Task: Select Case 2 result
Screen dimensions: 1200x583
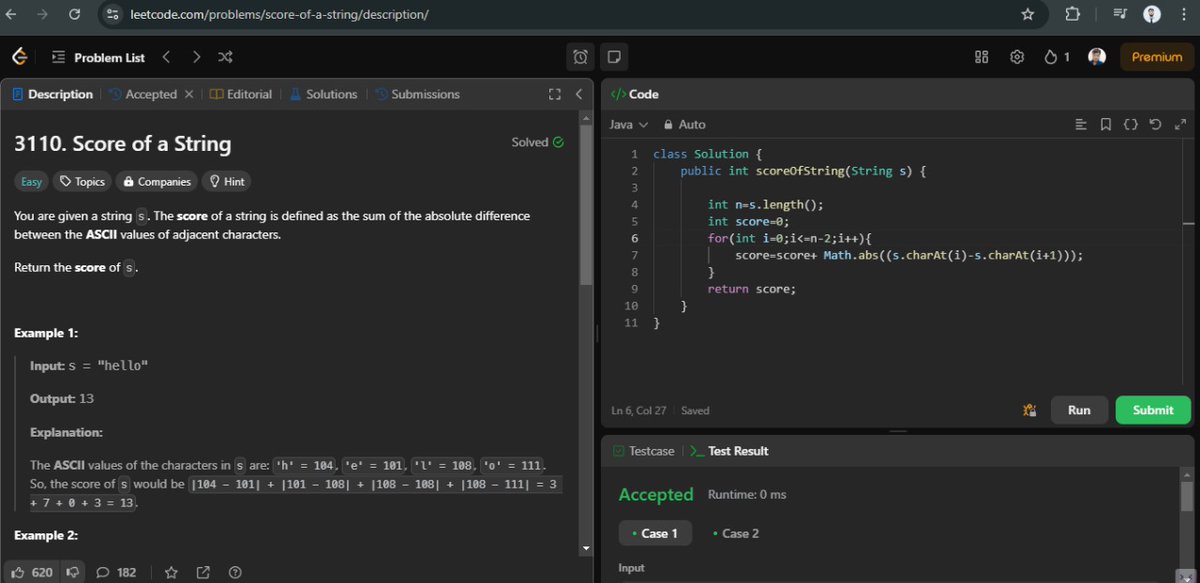Action: tap(735, 533)
